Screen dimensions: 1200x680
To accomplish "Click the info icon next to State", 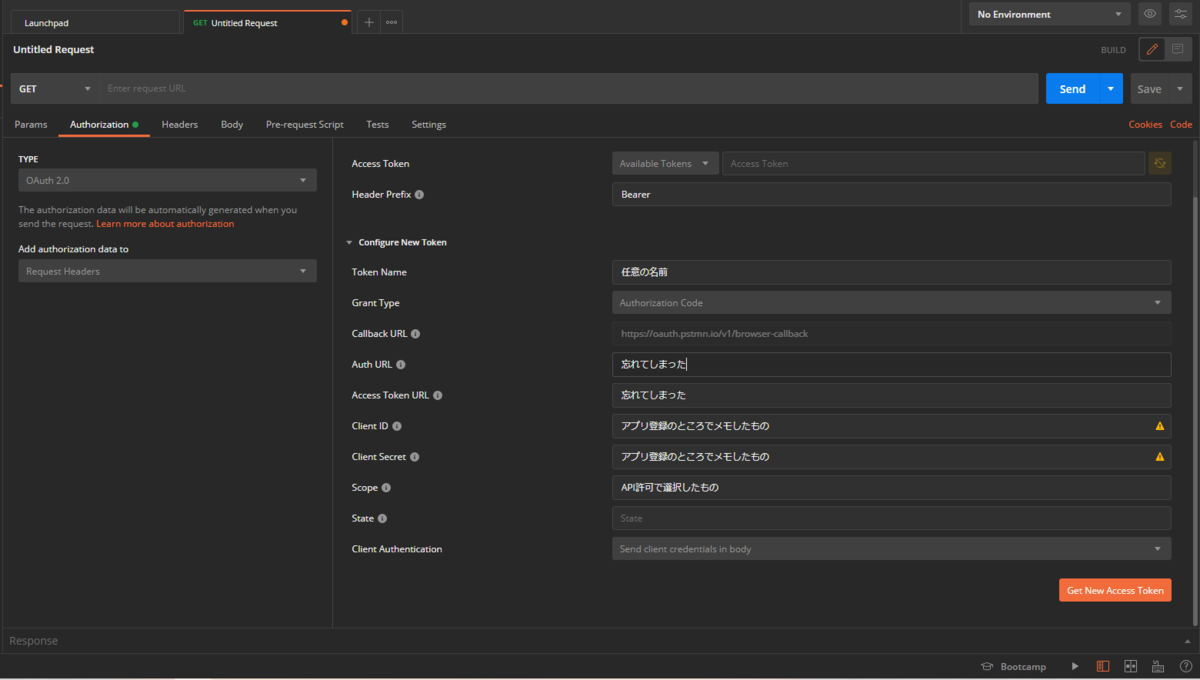I will click(x=382, y=518).
